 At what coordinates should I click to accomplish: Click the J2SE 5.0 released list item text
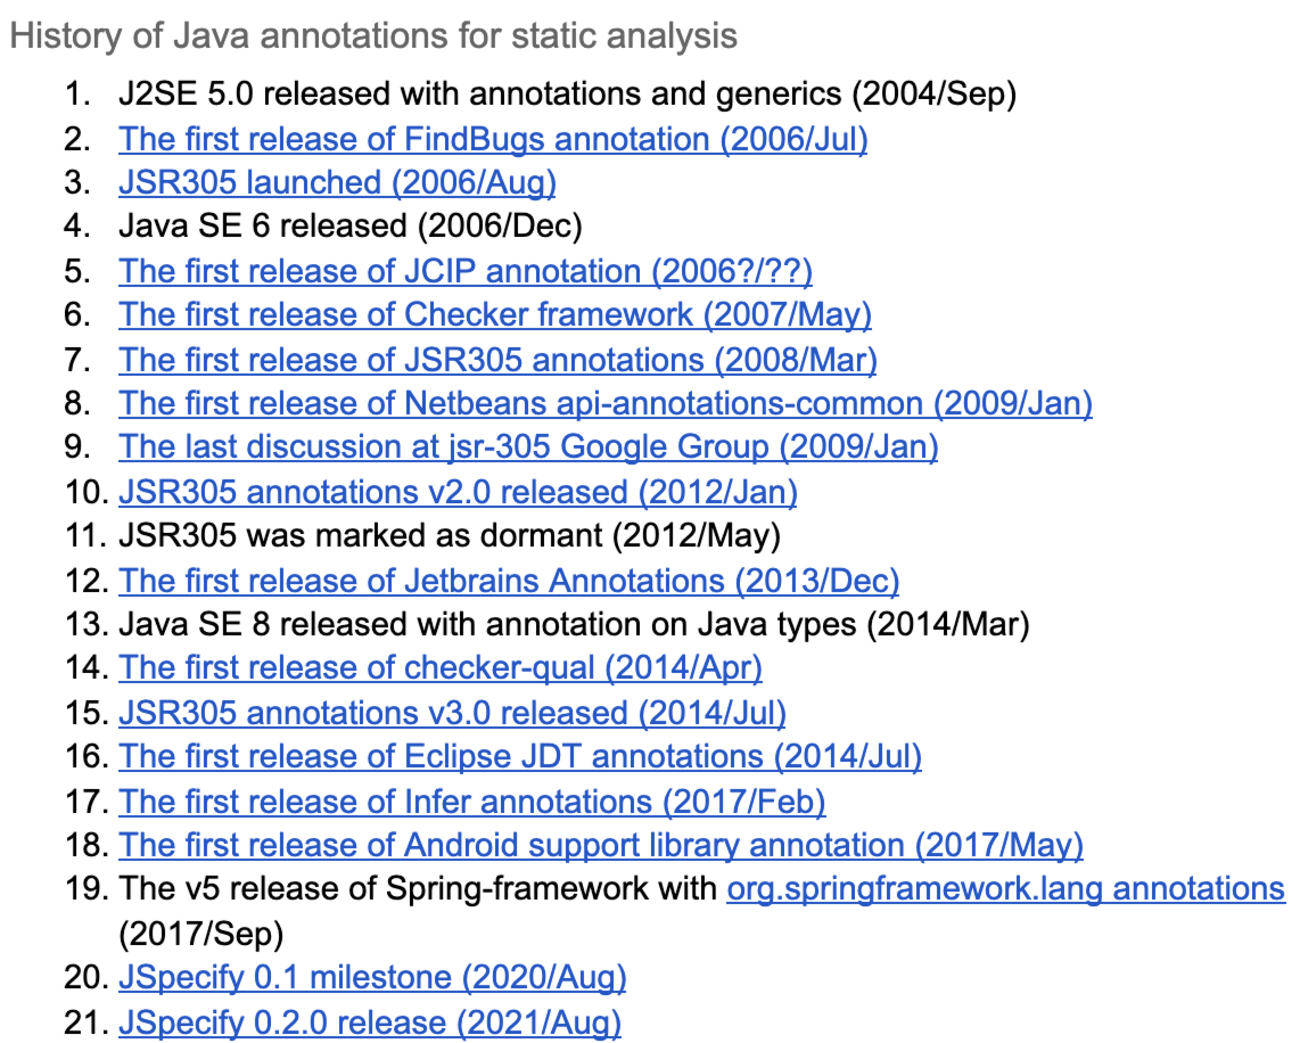click(567, 94)
